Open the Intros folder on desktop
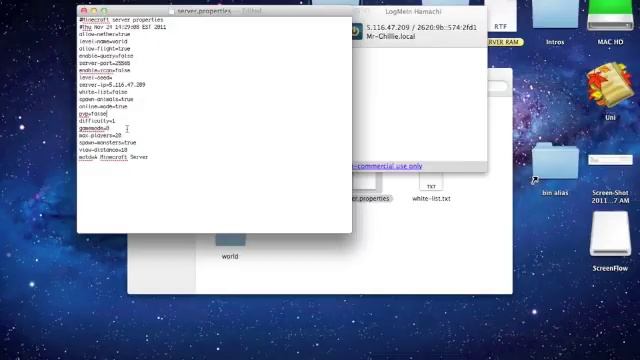This screenshot has height=360, width=640. 555,15
